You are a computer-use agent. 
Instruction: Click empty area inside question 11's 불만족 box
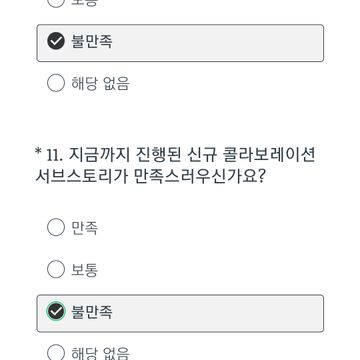[217, 313]
